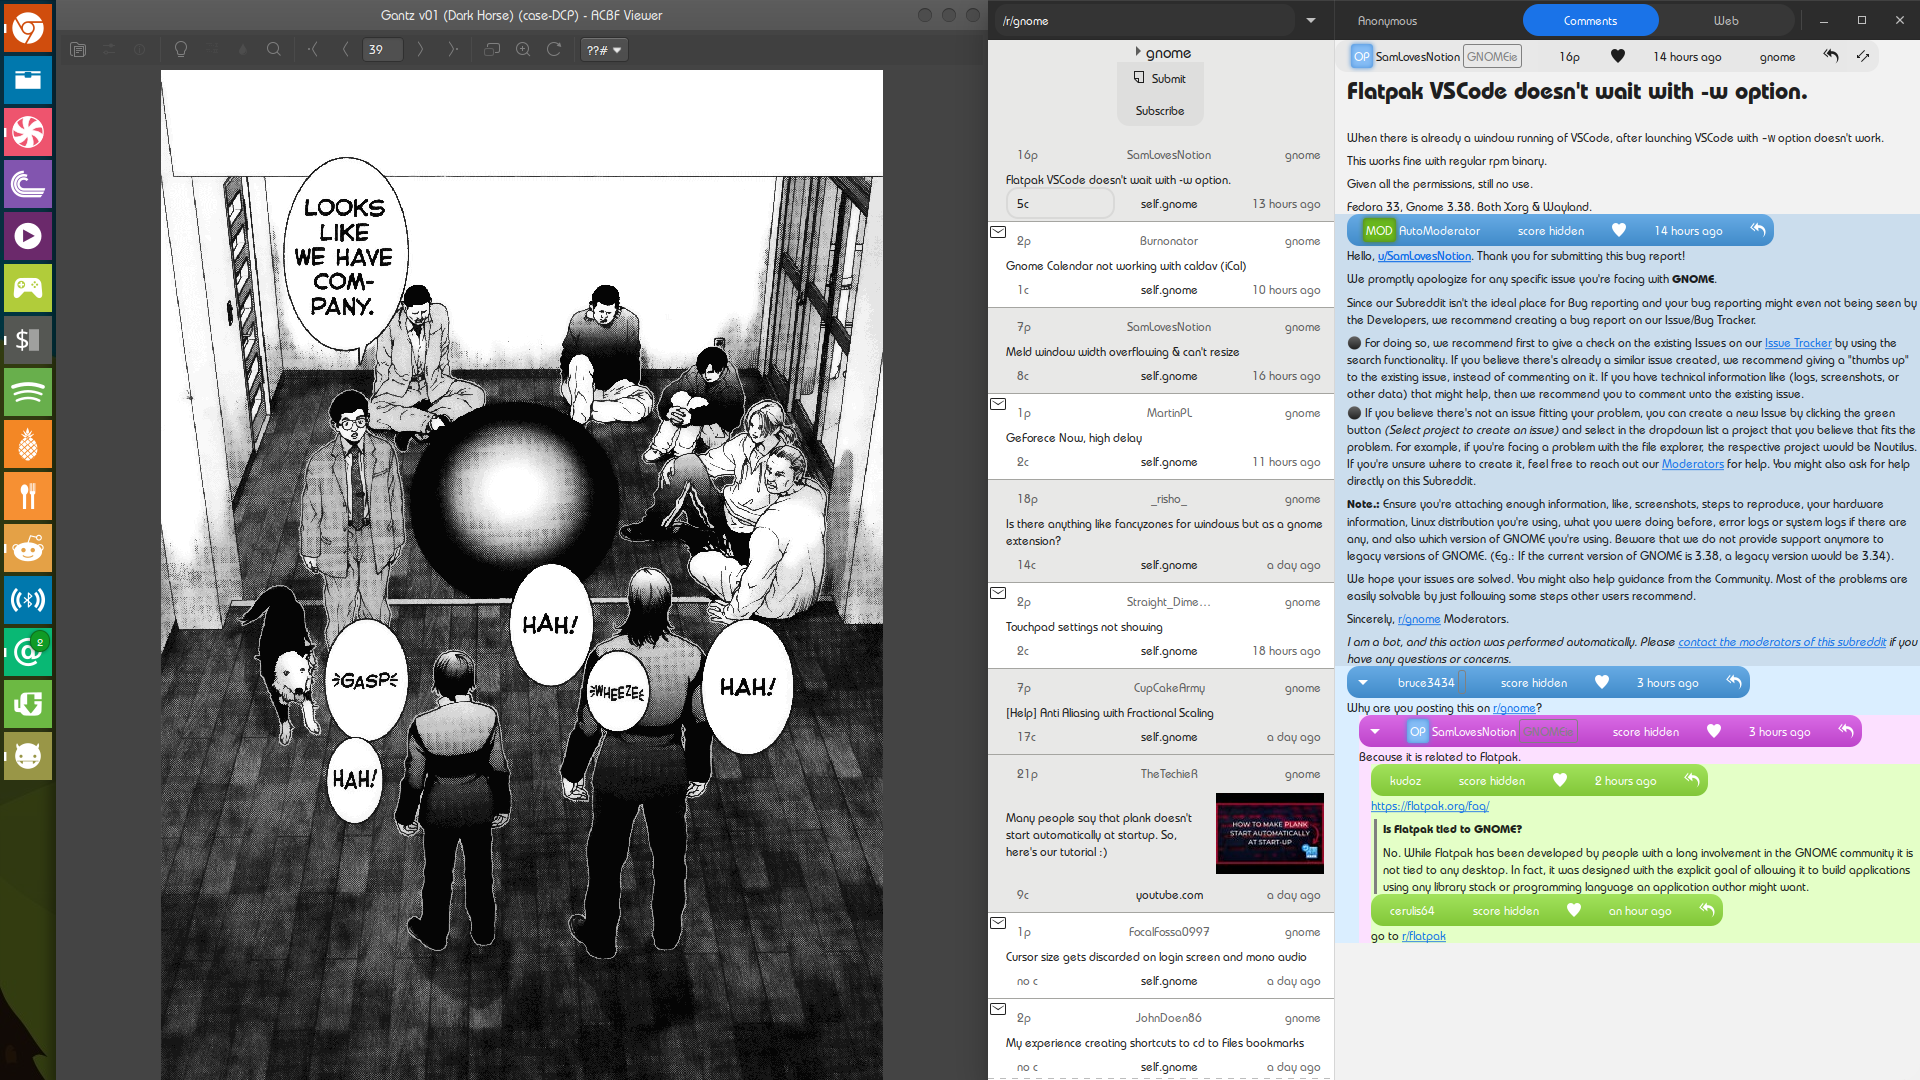1920x1080 pixels.
Task: Like the bruce3434 comment
Action: coord(1602,683)
